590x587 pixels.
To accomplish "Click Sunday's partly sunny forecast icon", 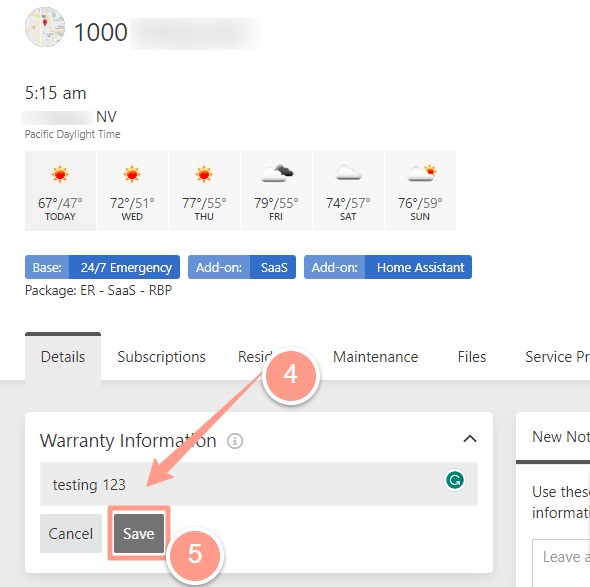I will (421, 173).
